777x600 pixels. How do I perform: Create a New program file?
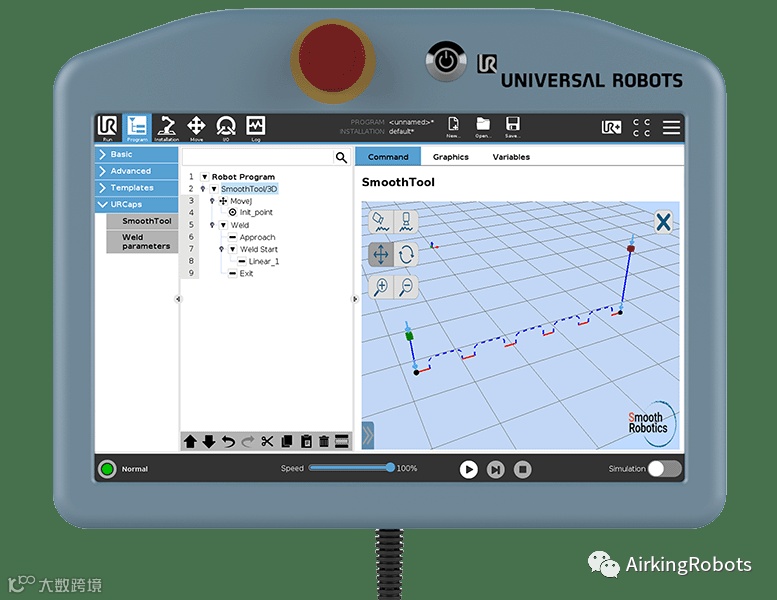click(453, 127)
